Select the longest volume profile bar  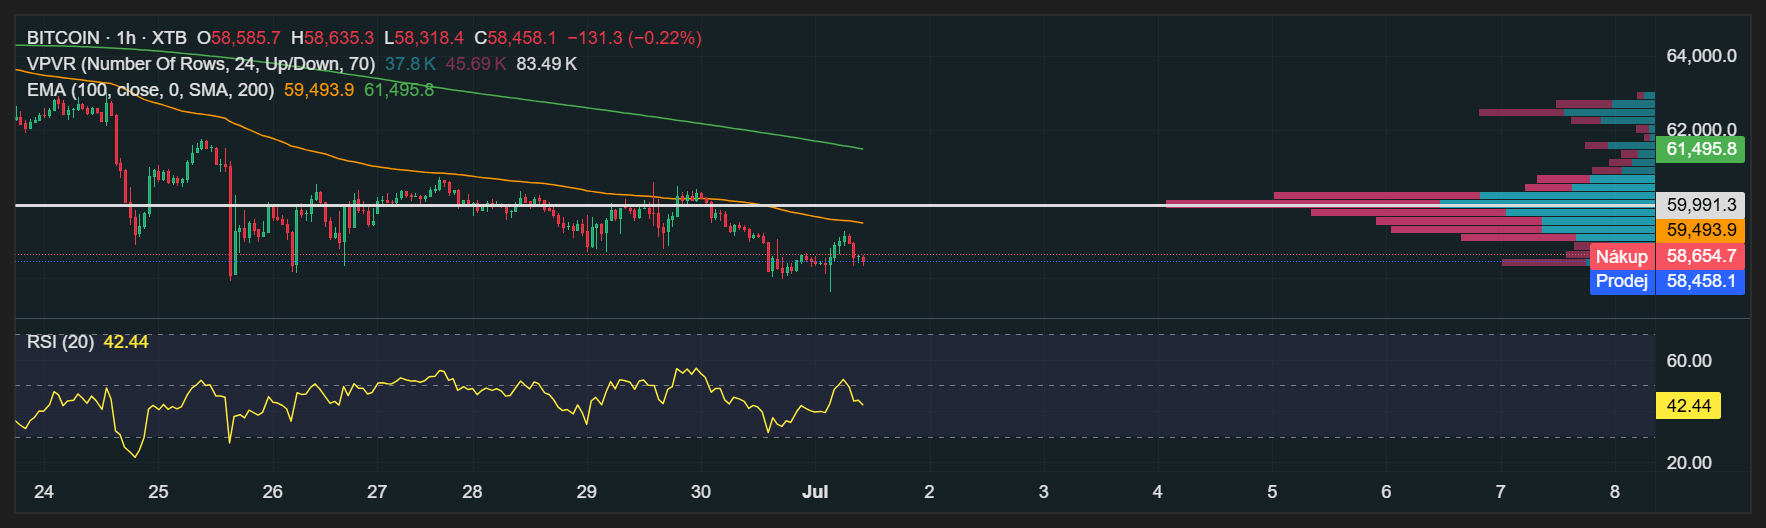pos(1410,203)
